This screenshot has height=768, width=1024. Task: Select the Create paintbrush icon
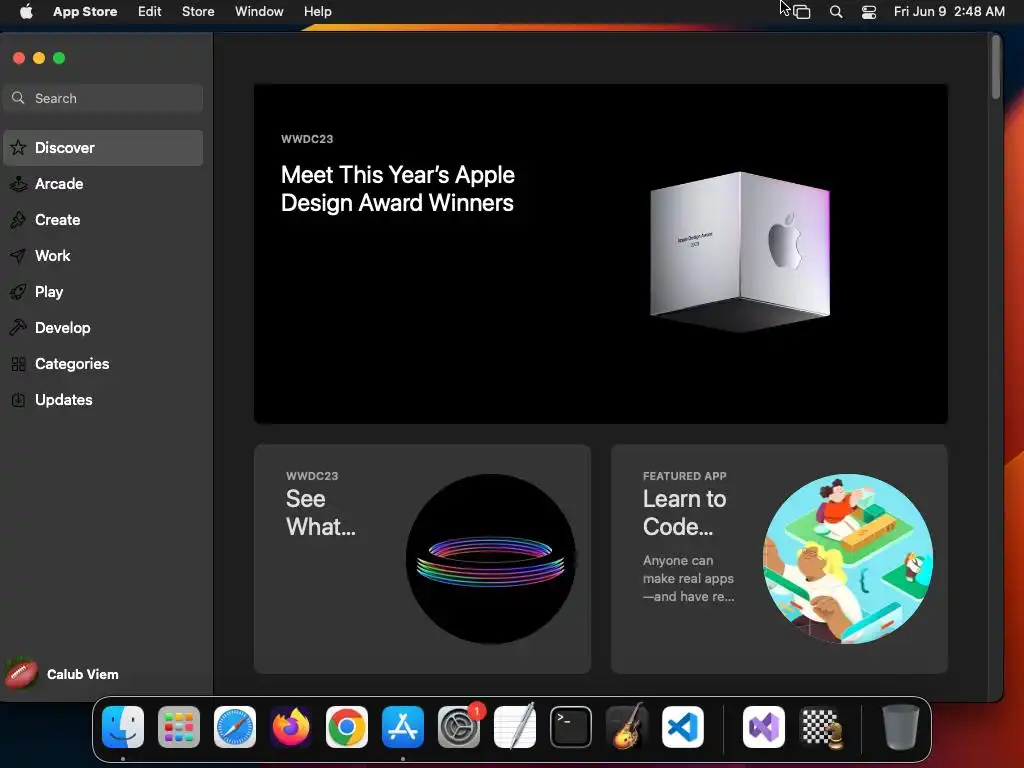[18, 219]
